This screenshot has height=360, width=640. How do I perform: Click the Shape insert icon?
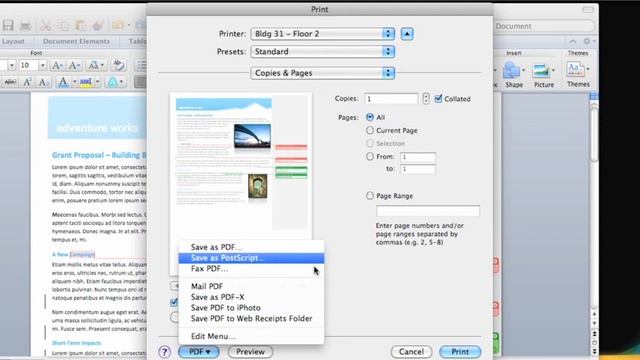511,71
